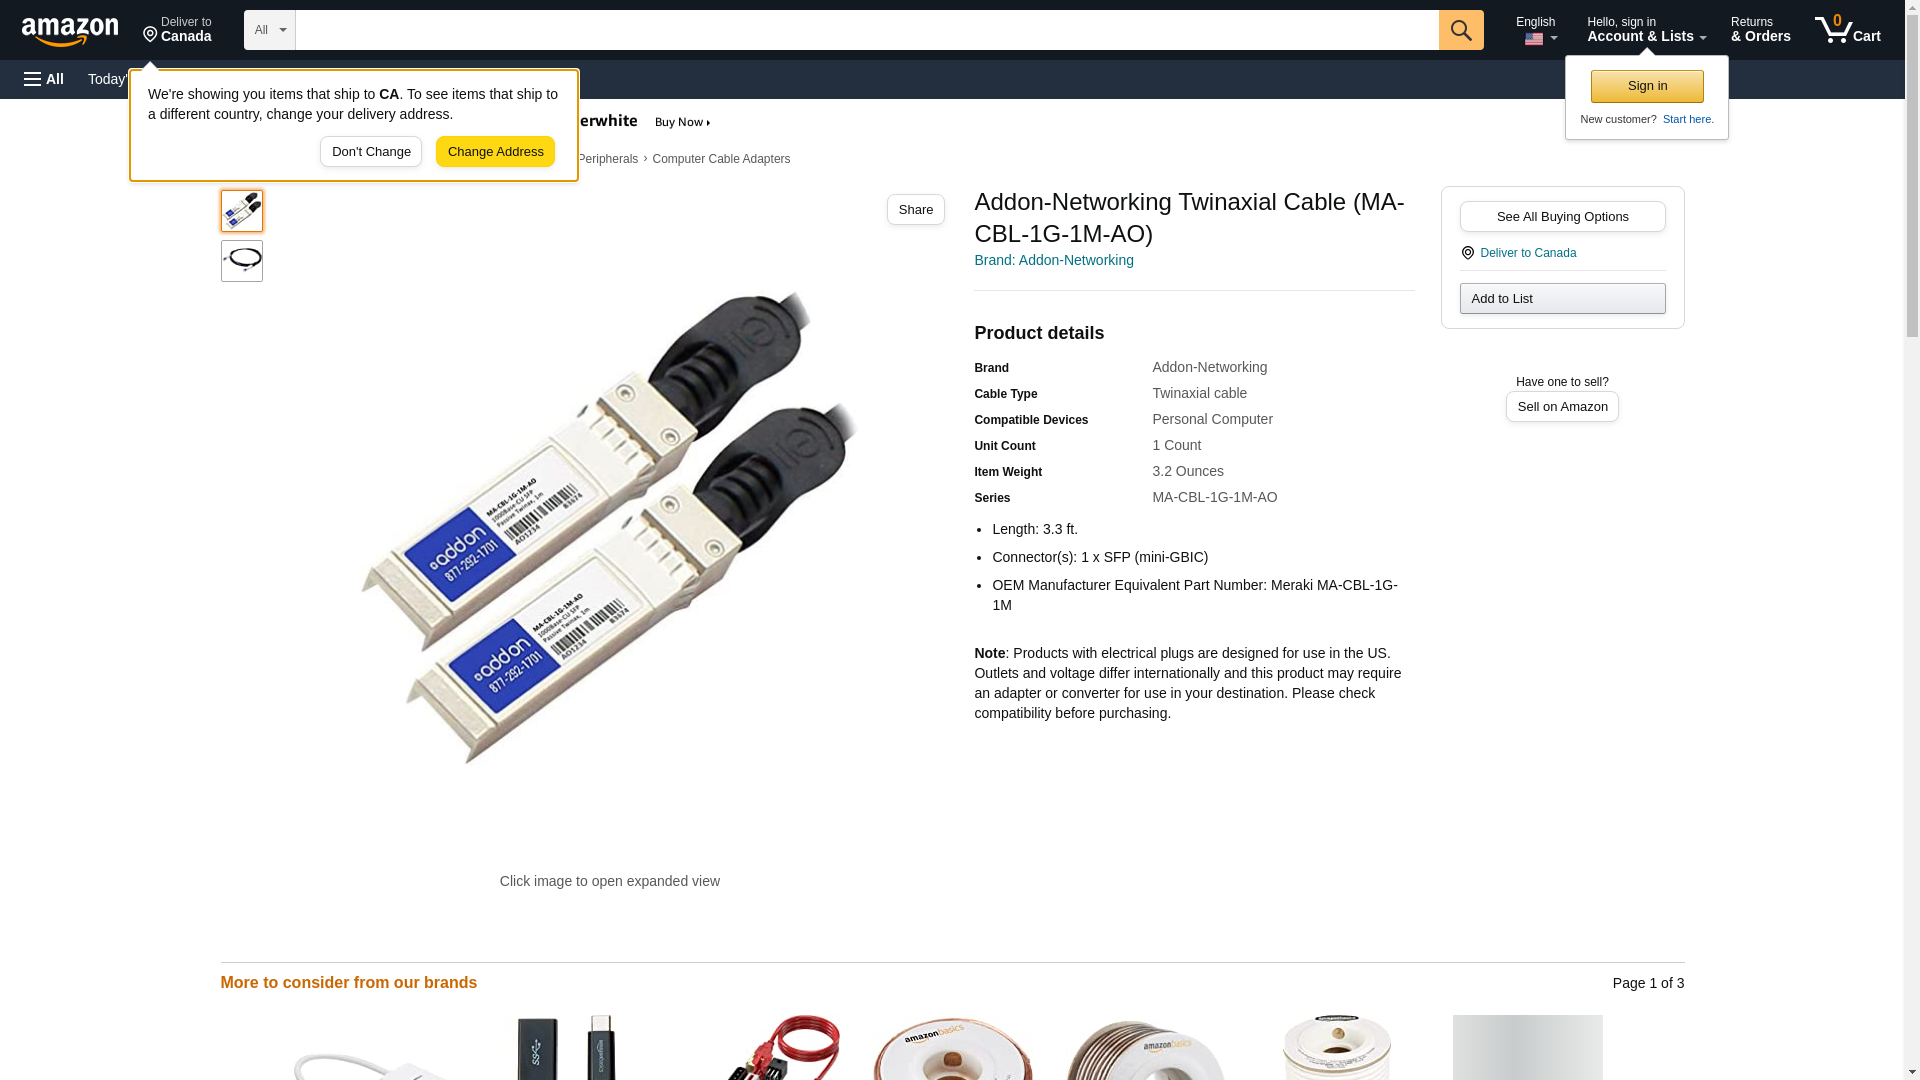The width and height of the screenshot is (1920, 1080).
Task: Expand the Account & Lists menu
Action: coord(1646,29)
